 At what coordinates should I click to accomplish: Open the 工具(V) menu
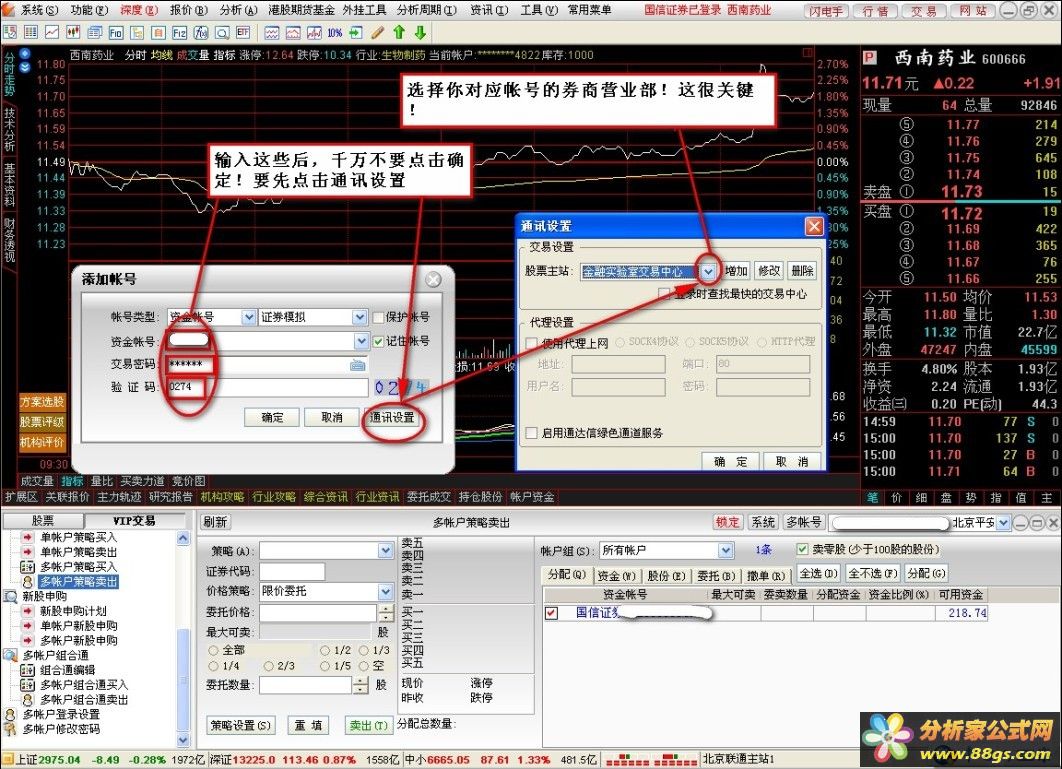[539, 10]
